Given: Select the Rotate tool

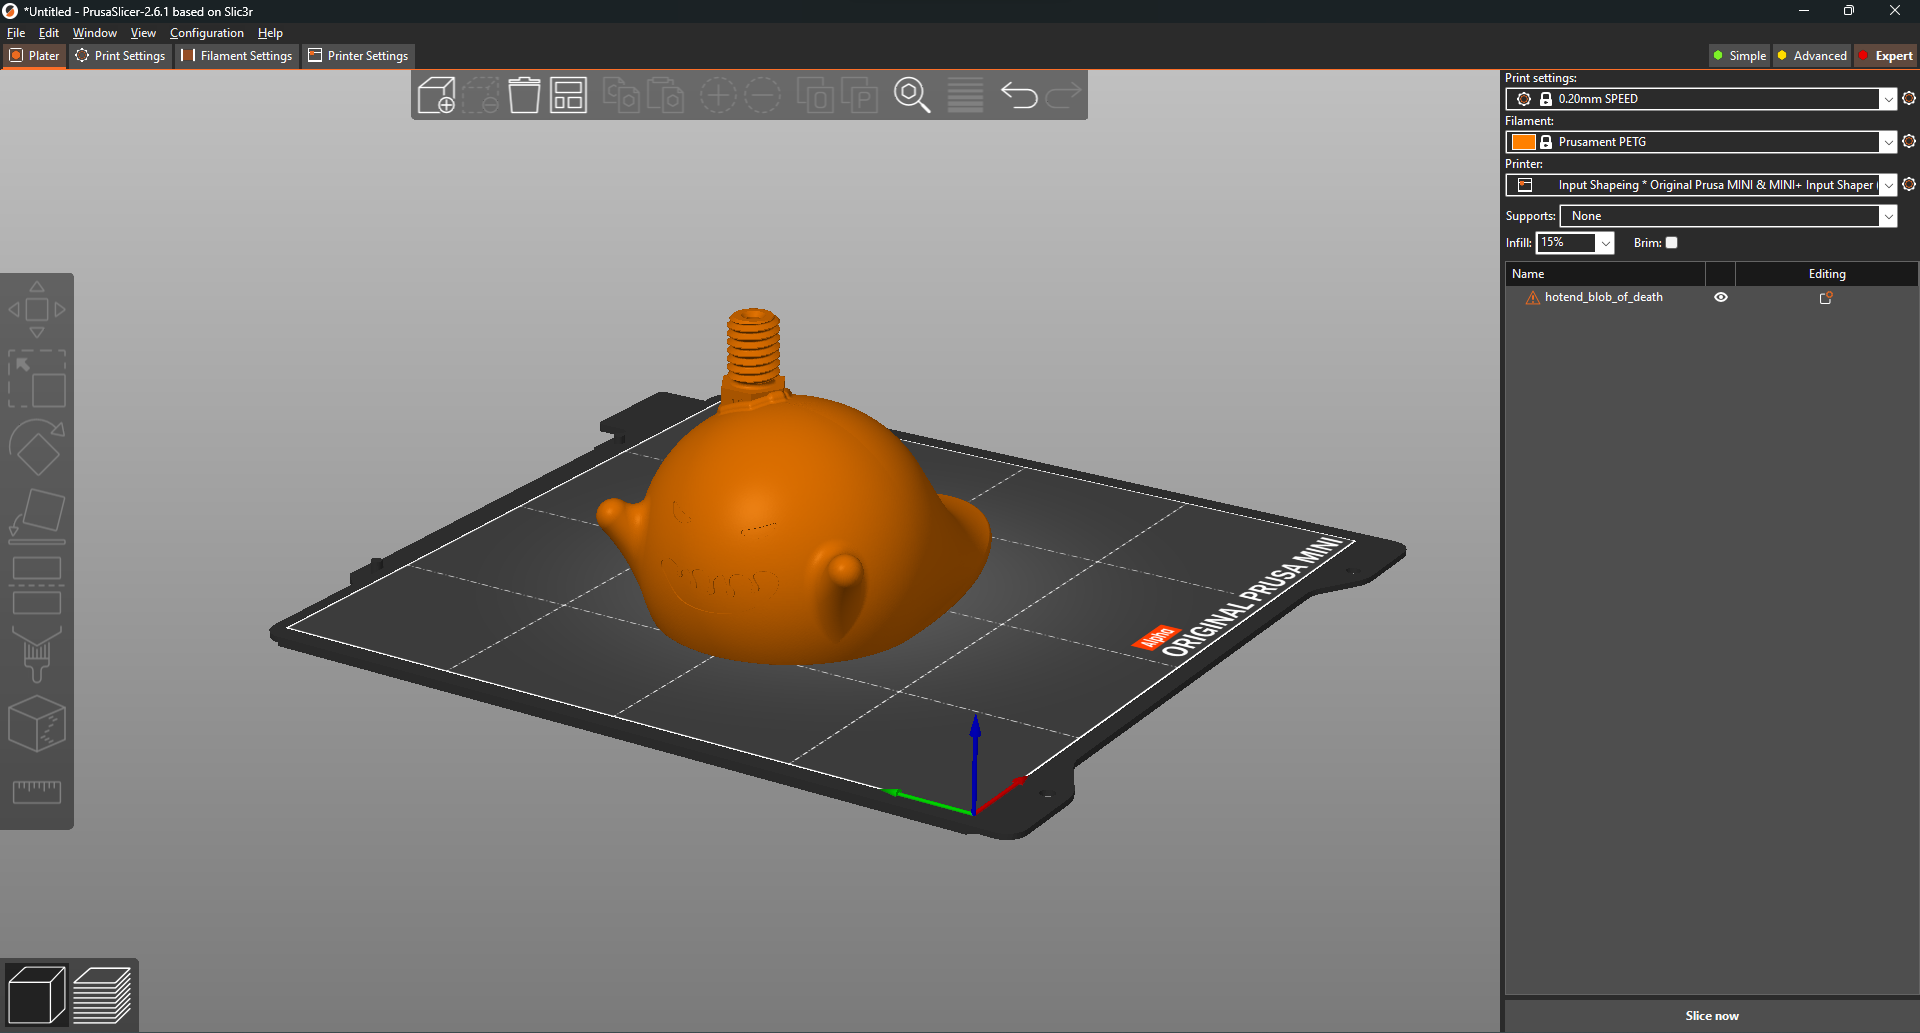Looking at the screenshot, I should click(x=37, y=448).
